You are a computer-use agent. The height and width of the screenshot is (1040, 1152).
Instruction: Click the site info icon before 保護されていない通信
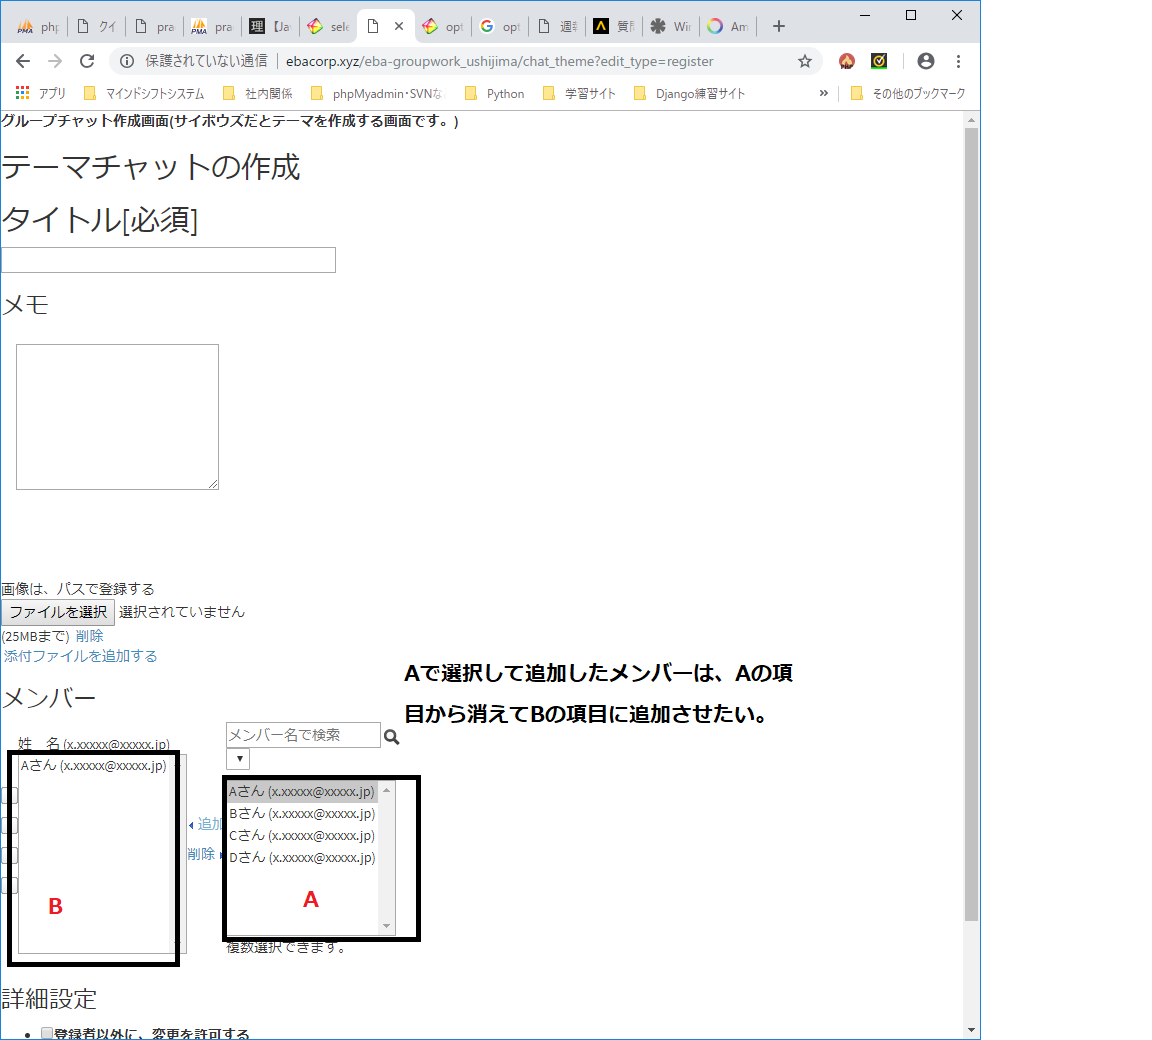tap(126, 61)
